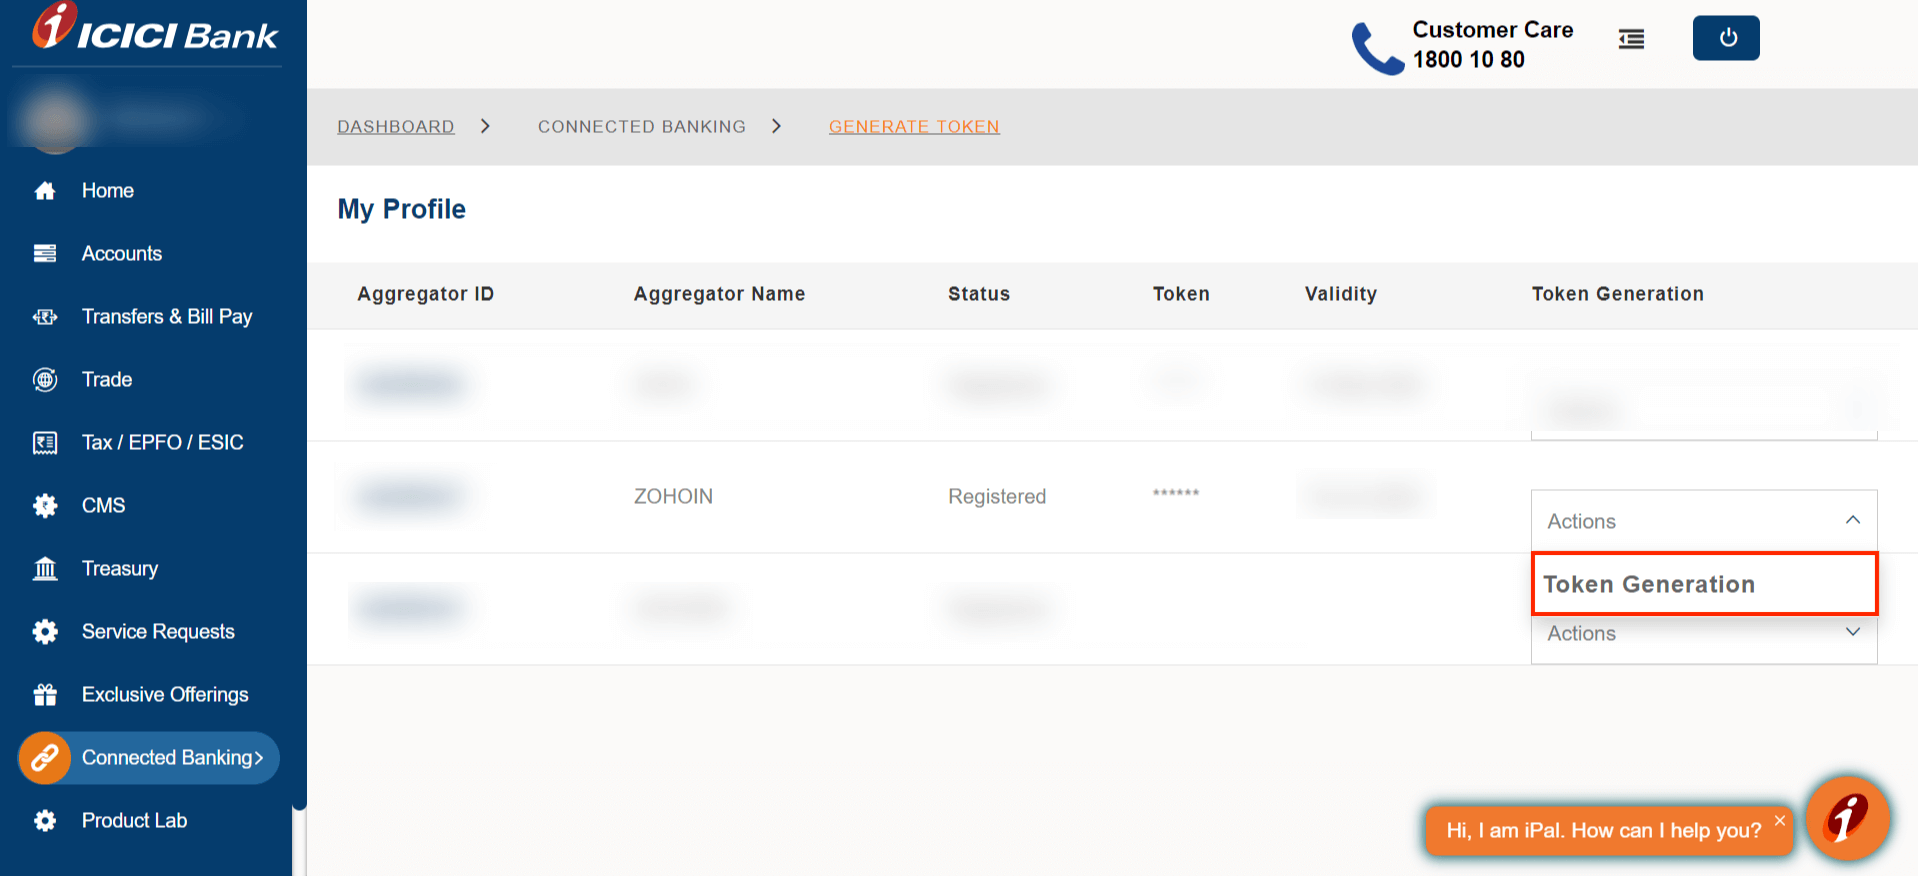
Task: Click the Customer Care phone icon
Action: click(x=1378, y=48)
